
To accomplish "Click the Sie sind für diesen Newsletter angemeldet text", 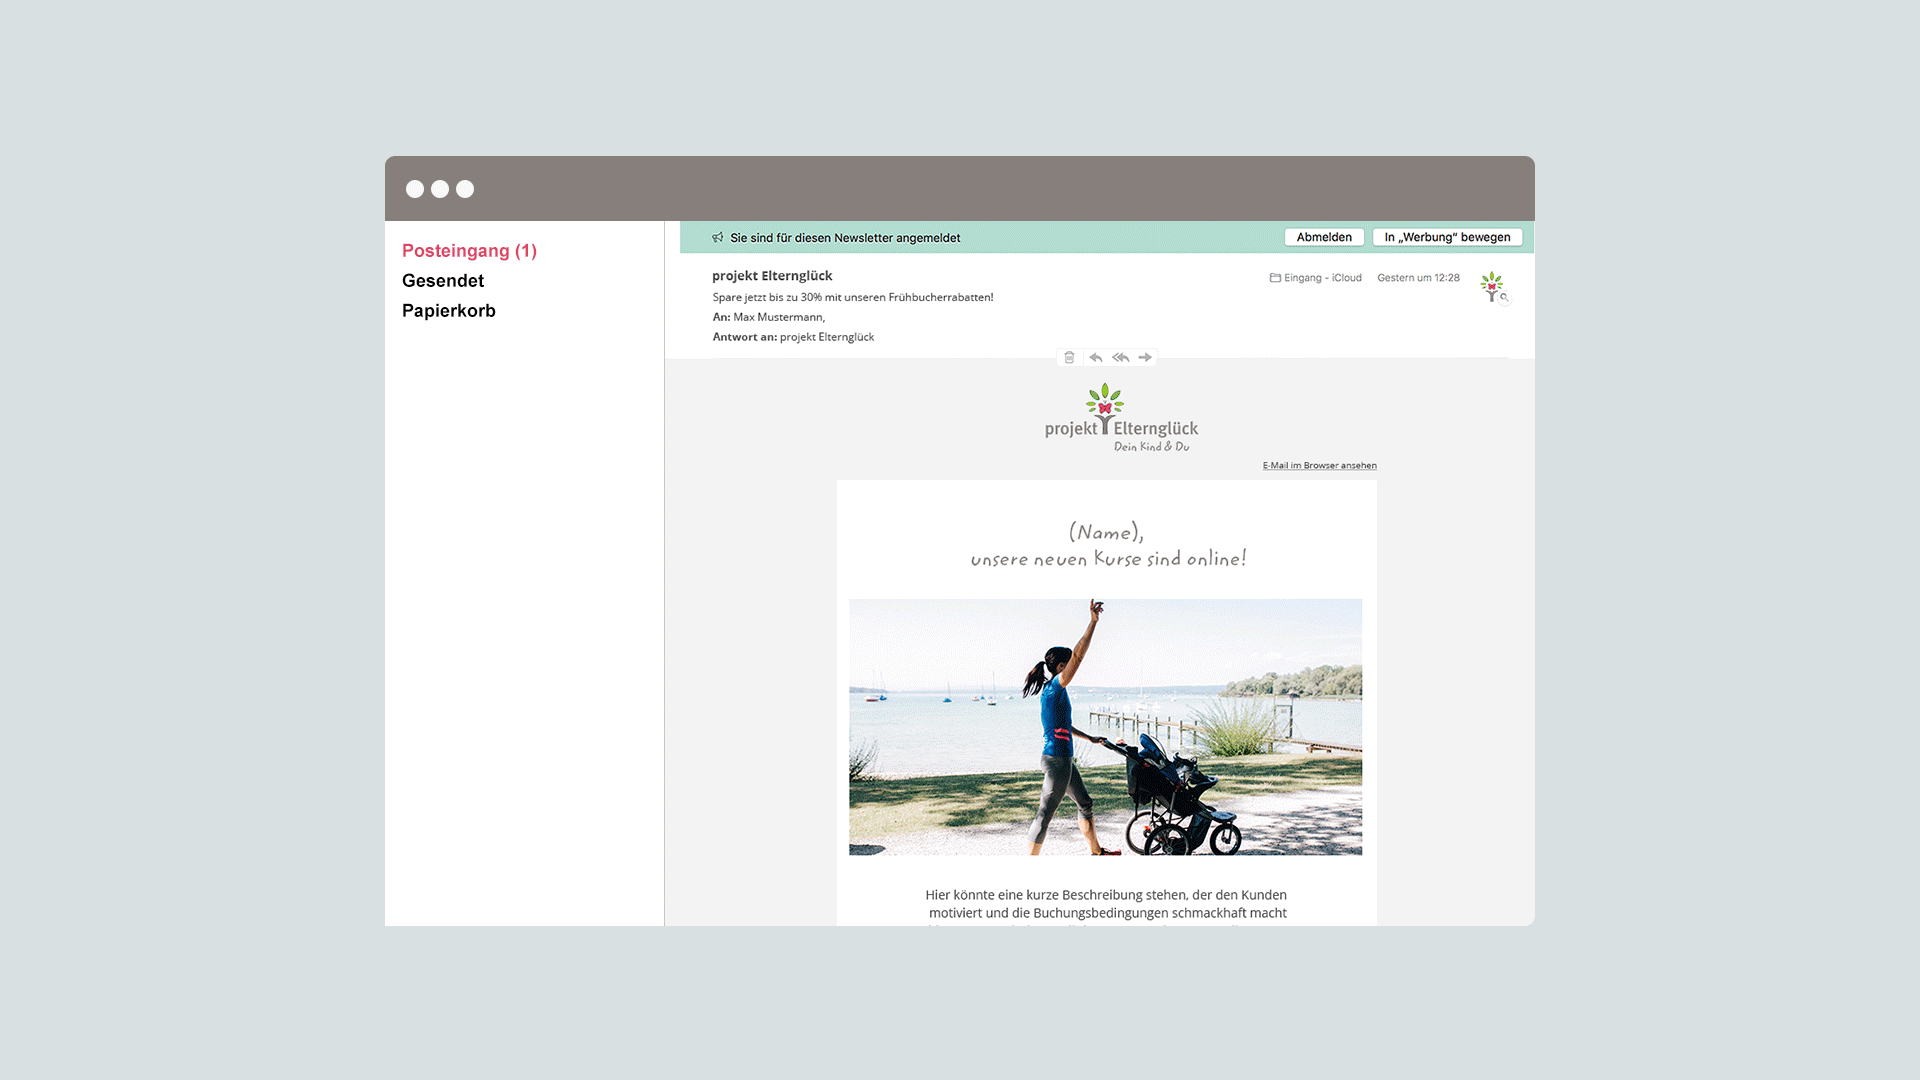I will click(x=845, y=238).
